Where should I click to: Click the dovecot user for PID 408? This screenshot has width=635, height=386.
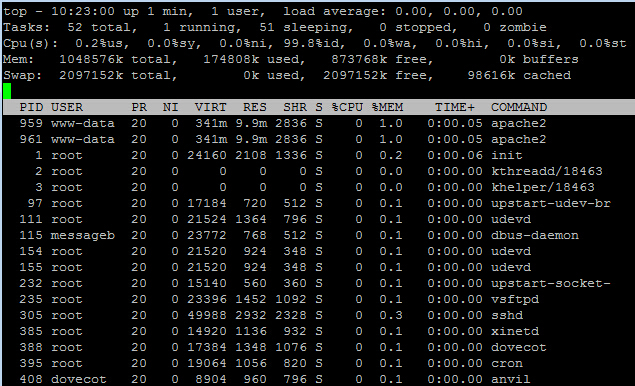pyautogui.click(x=79, y=380)
